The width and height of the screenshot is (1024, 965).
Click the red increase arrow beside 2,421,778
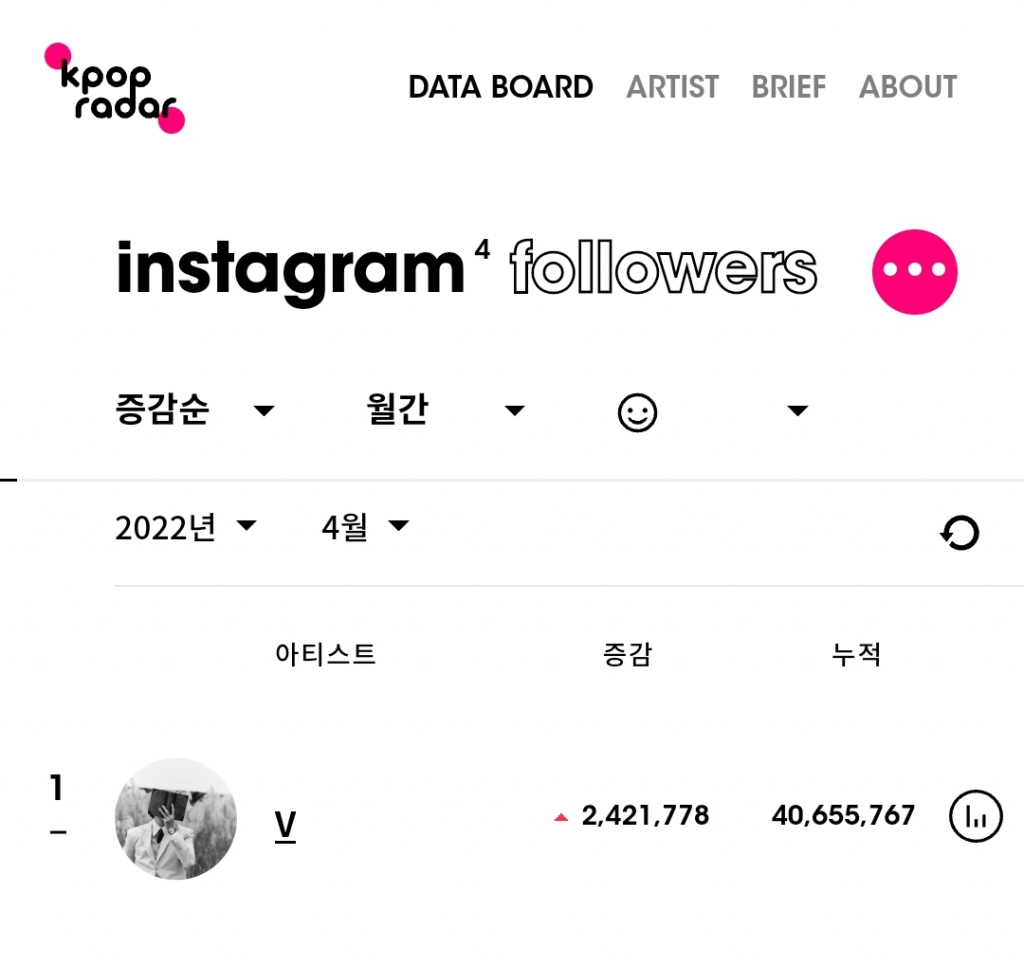coord(561,817)
